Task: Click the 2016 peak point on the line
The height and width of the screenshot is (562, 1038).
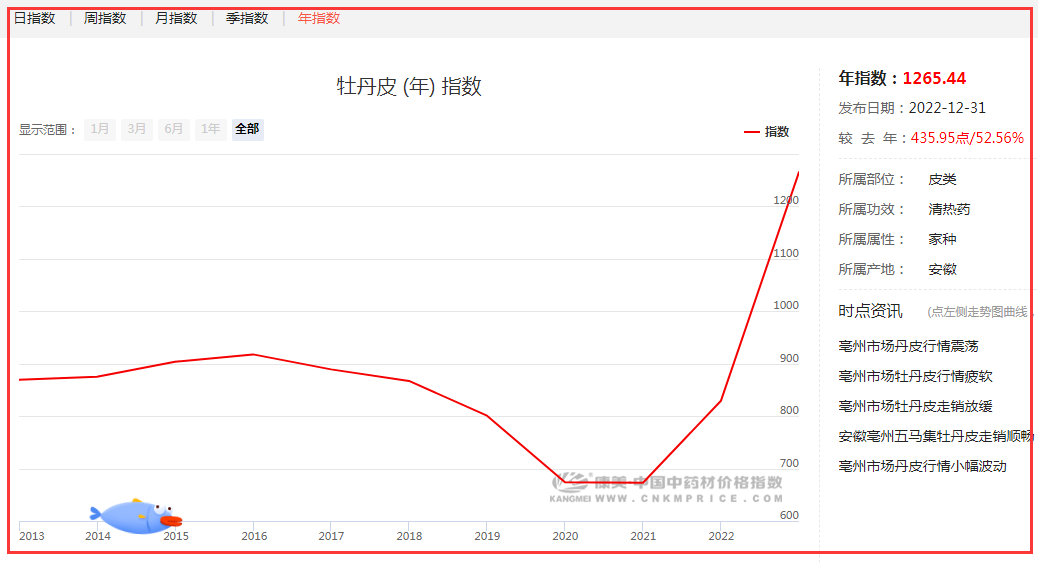Action: (x=254, y=354)
